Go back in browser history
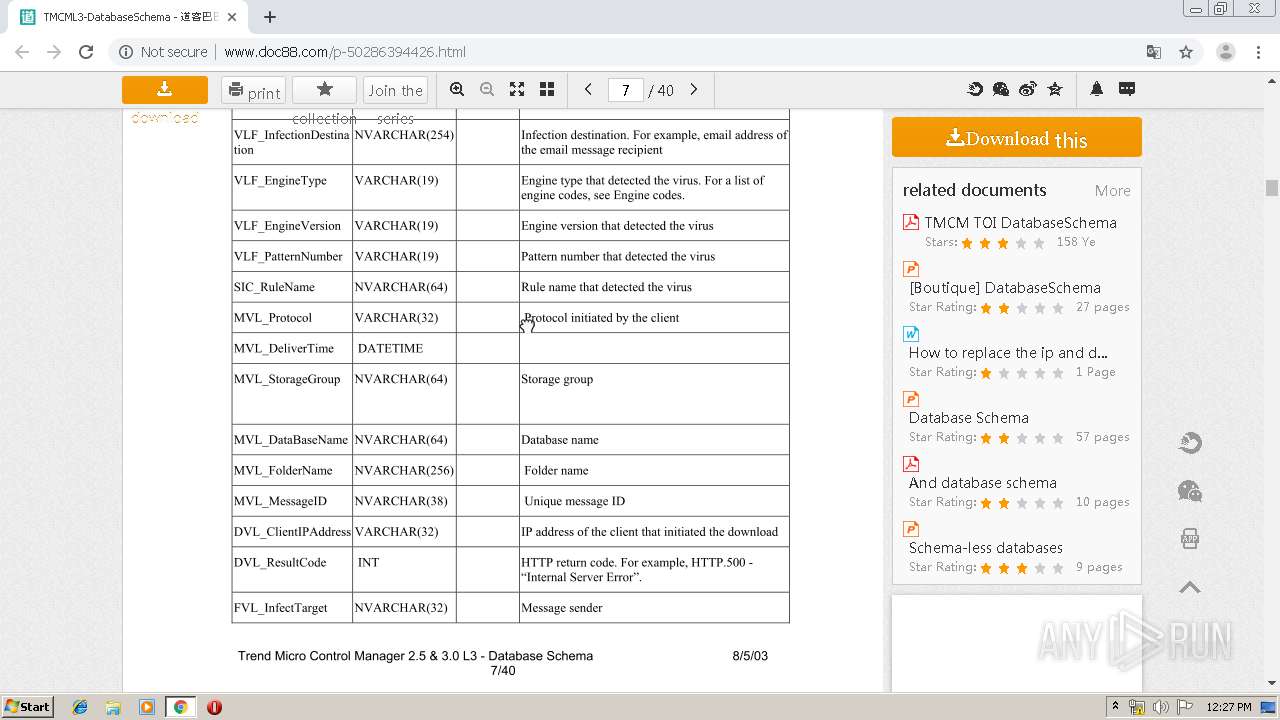This screenshot has width=1280, height=720. (22, 52)
